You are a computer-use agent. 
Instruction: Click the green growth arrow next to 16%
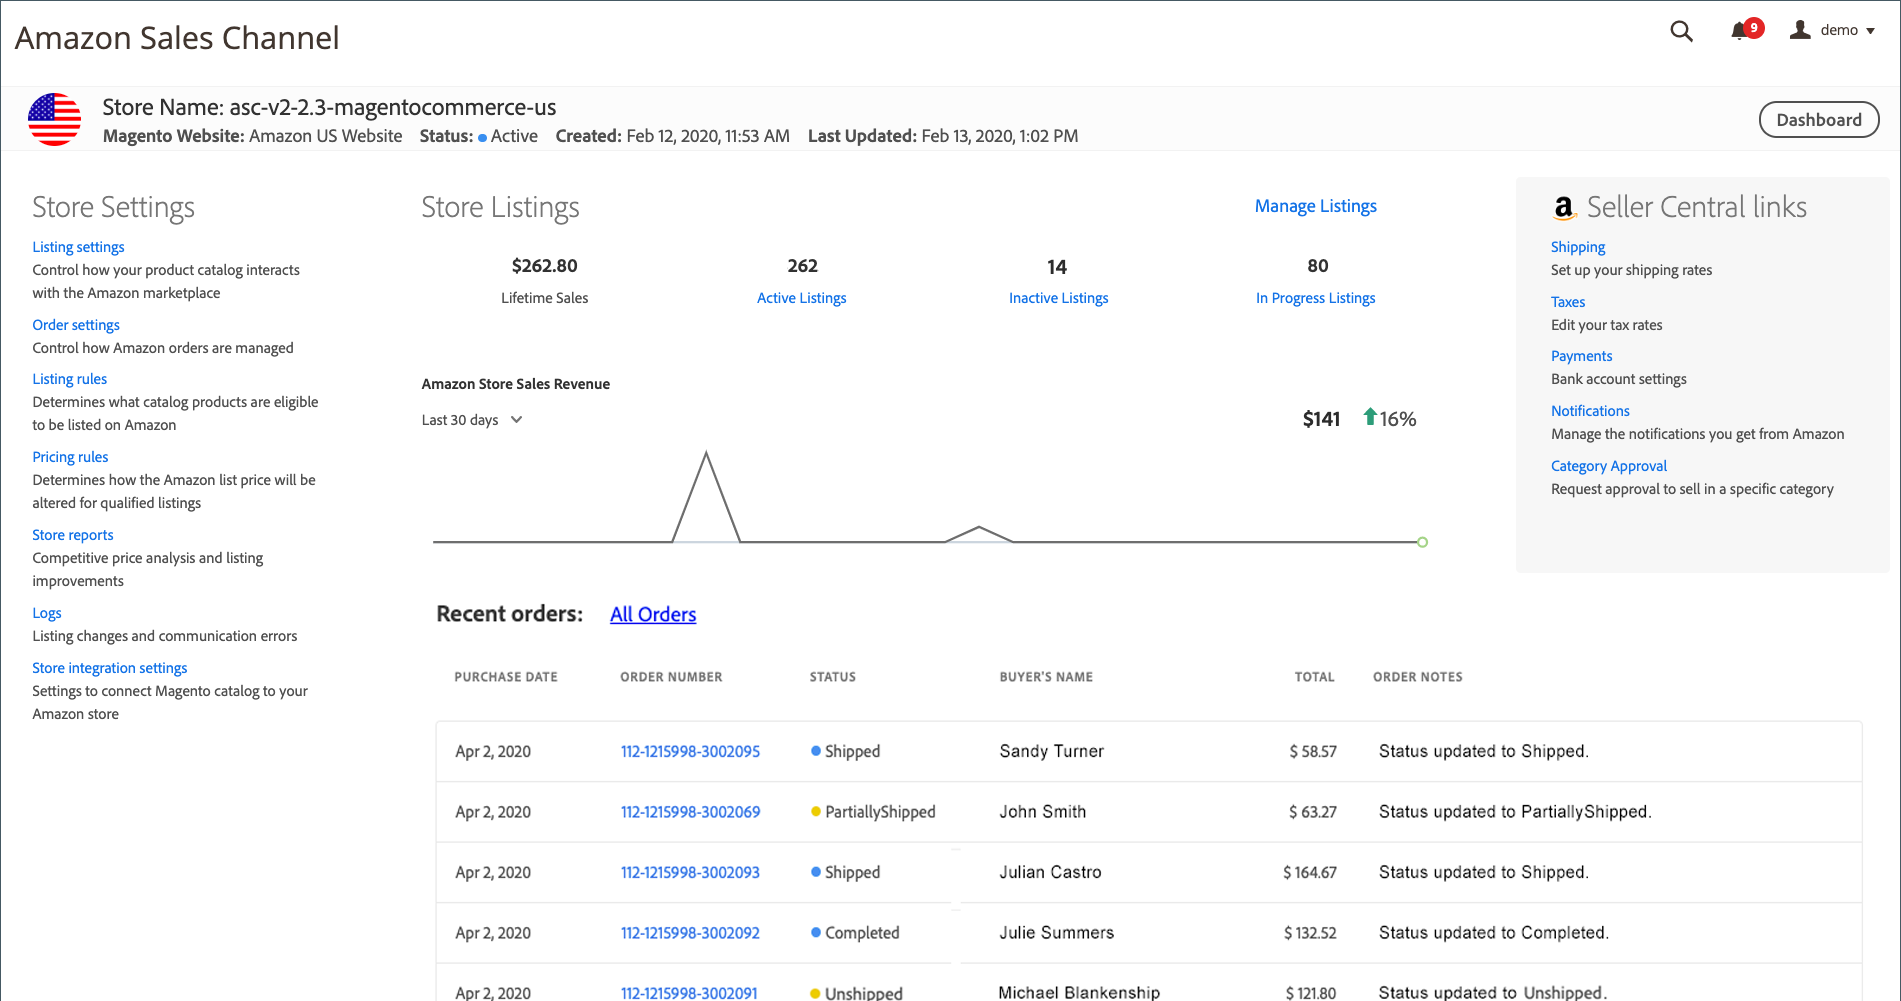pyautogui.click(x=1369, y=418)
